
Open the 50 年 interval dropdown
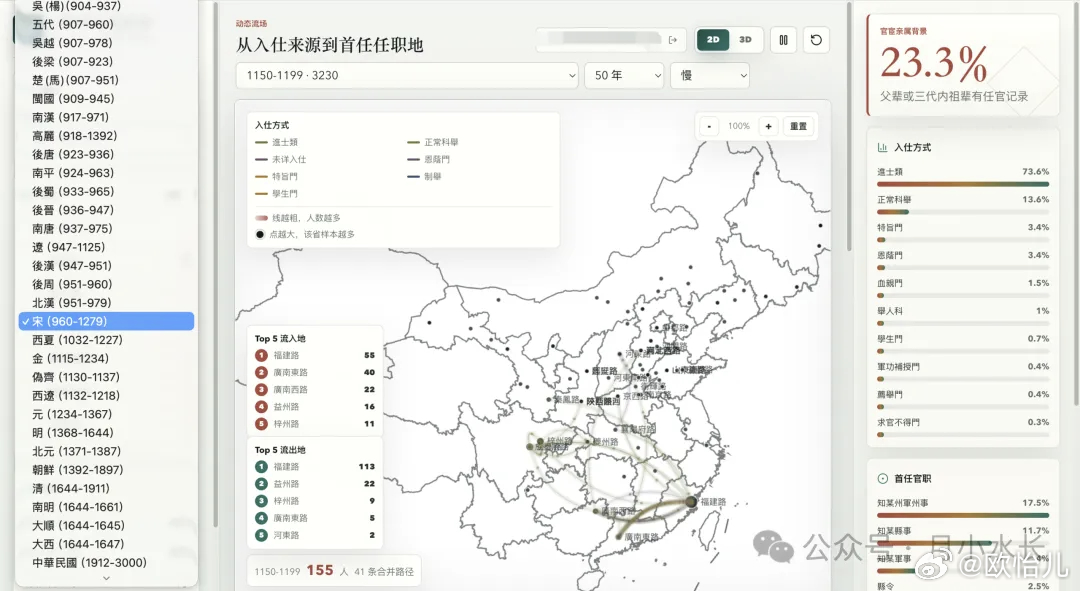point(624,76)
